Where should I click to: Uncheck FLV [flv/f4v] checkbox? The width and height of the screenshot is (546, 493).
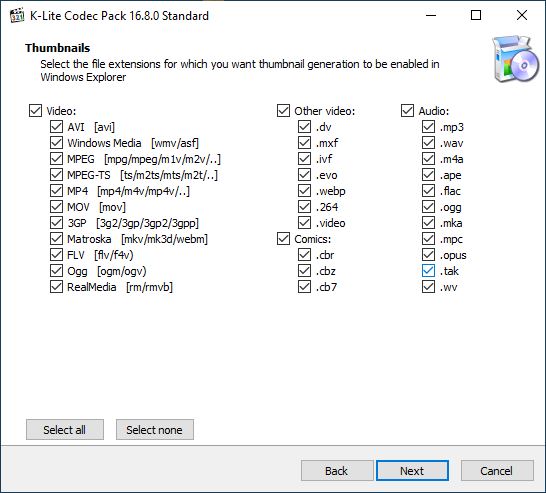(56, 255)
